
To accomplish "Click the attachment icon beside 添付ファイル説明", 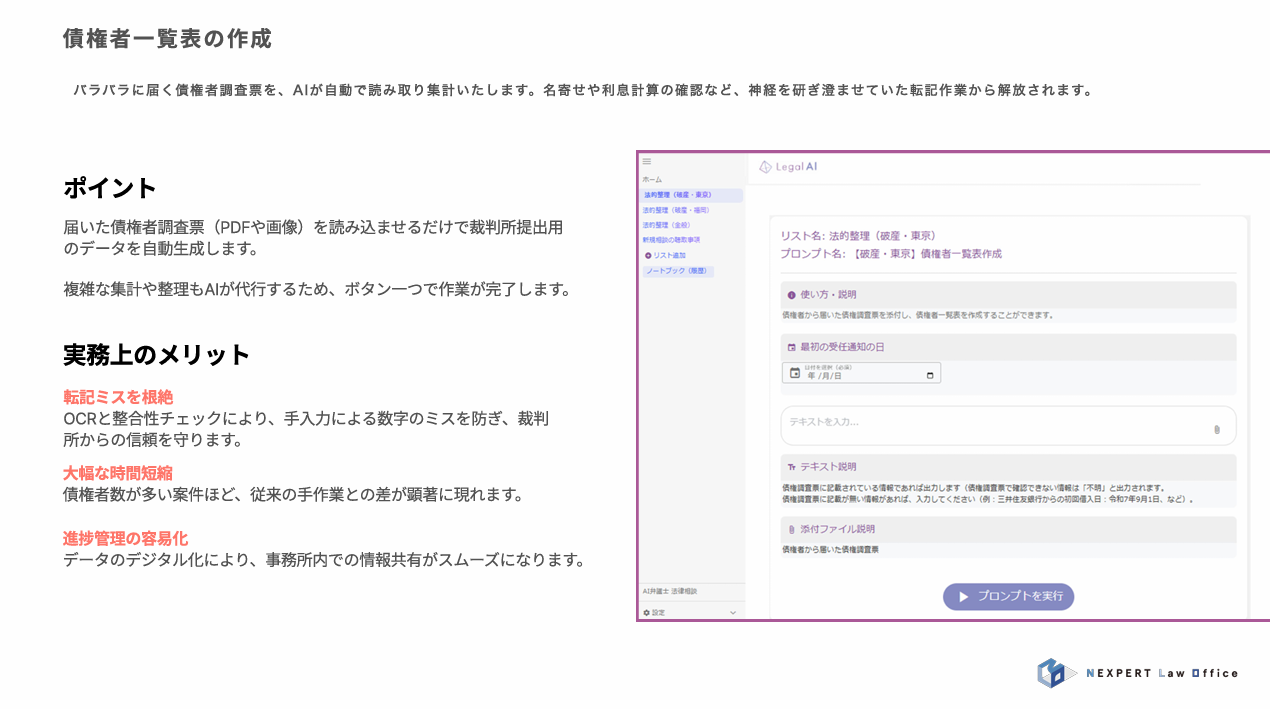I will click(x=792, y=528).
